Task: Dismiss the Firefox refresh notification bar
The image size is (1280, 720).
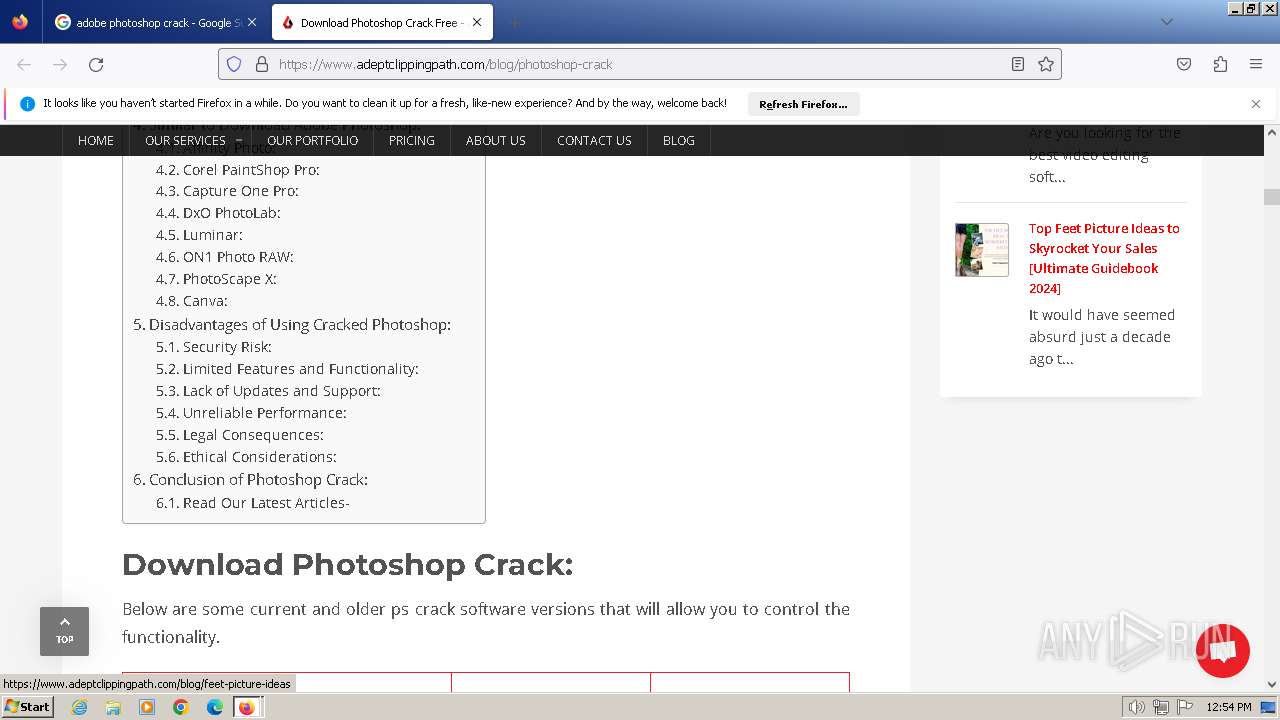Action: pyautogui.click(x=1256, y=104)
